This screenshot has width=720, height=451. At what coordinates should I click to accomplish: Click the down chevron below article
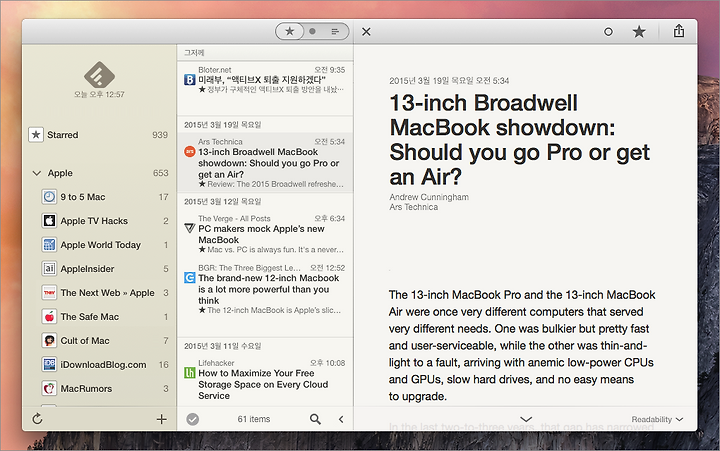click(526, 419)
